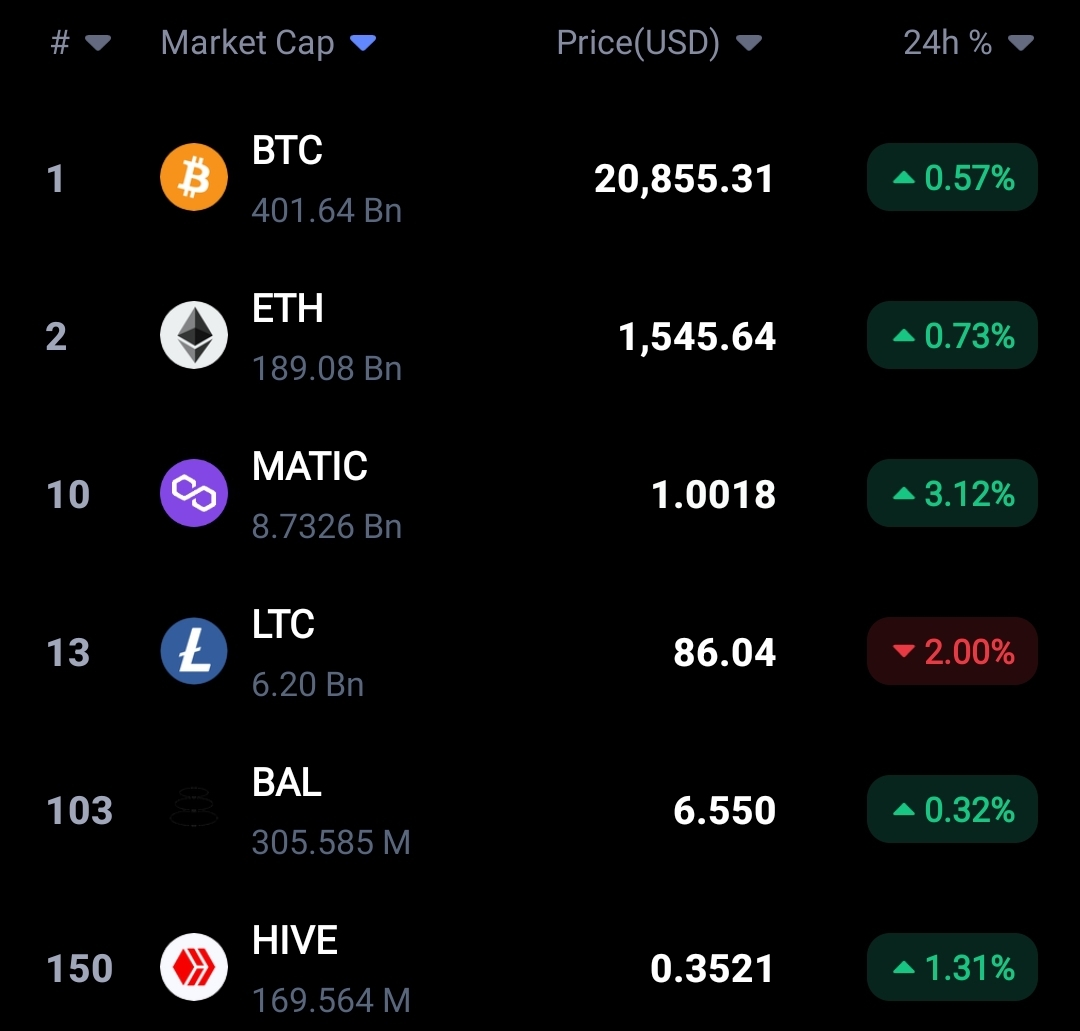Tap BTC 0.57% change badge
Image resolution: width=1080 pixels, height=1031 pixels.
pyautogui.click(x=952, y=178)
